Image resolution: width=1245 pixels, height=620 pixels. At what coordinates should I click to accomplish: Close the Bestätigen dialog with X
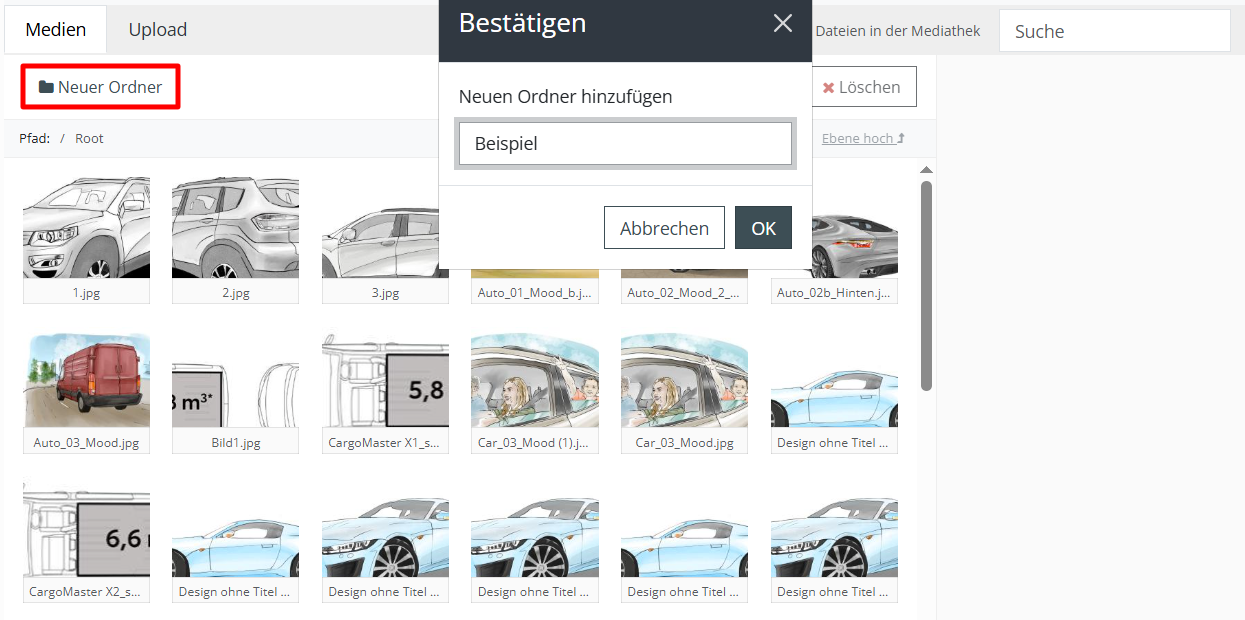click(x=782, y=24)
